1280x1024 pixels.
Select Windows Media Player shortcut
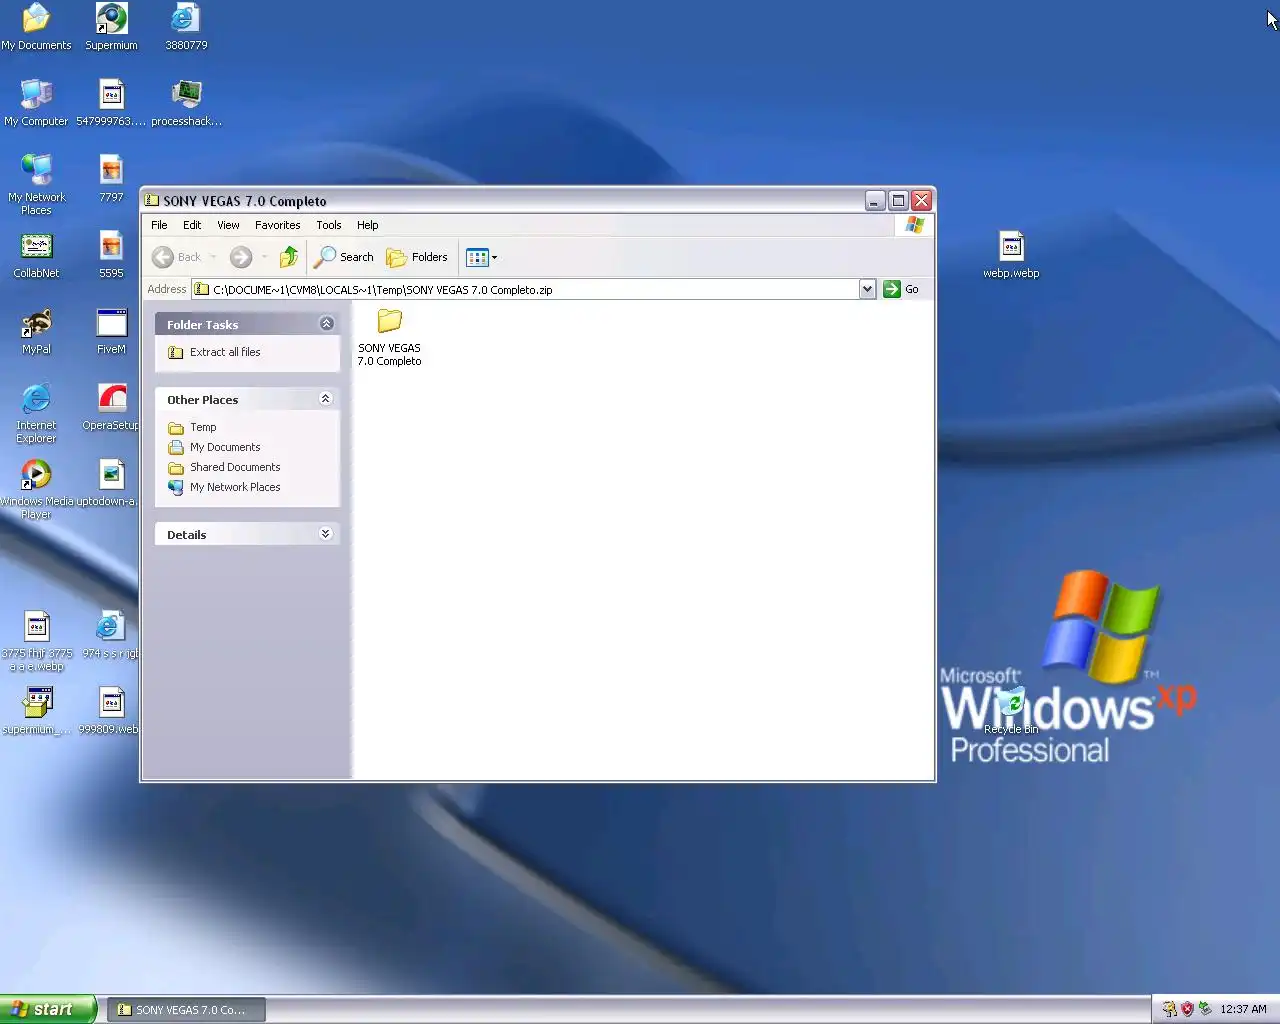[x=36, y=488]
